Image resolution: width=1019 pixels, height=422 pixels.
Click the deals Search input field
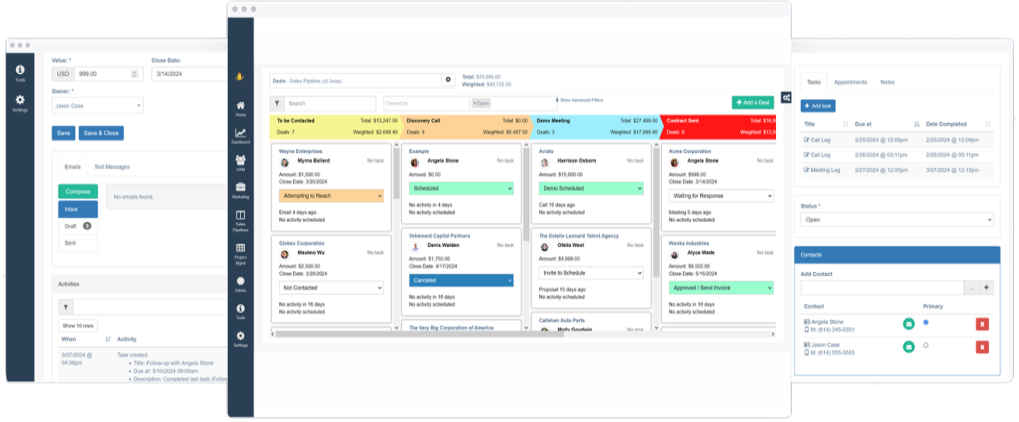click(x=330, y=103)
